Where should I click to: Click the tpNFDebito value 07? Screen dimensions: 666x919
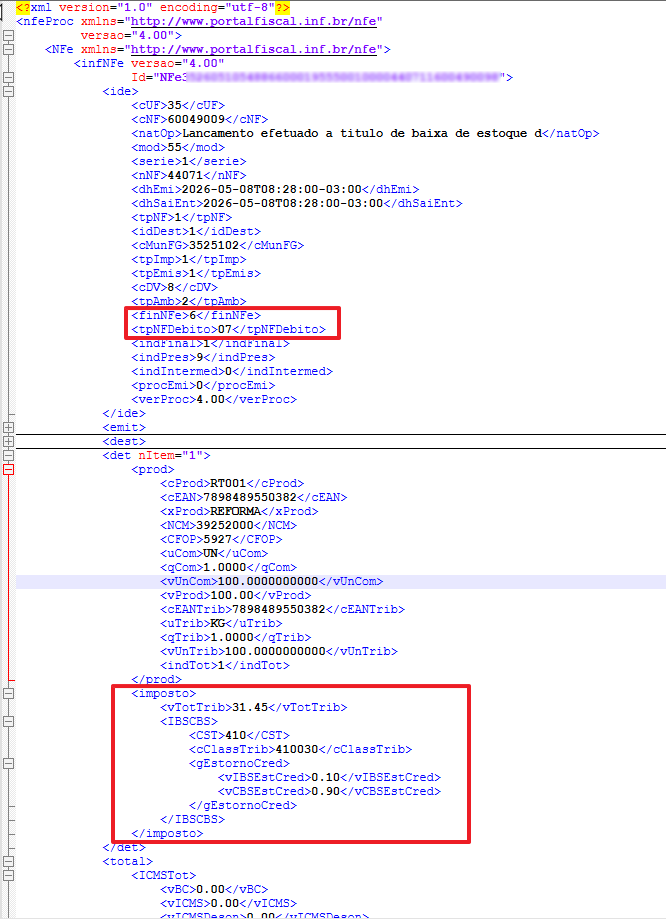pyautogui.click(x=225, y=329)
